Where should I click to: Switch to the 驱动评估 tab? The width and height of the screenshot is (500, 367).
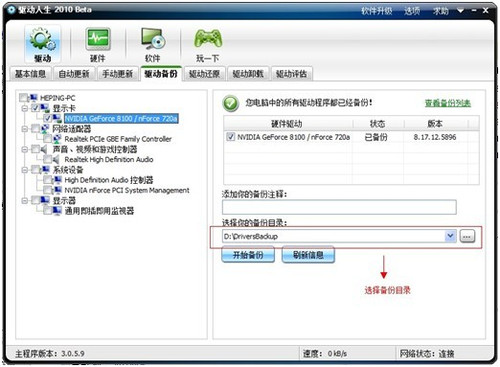292,74
